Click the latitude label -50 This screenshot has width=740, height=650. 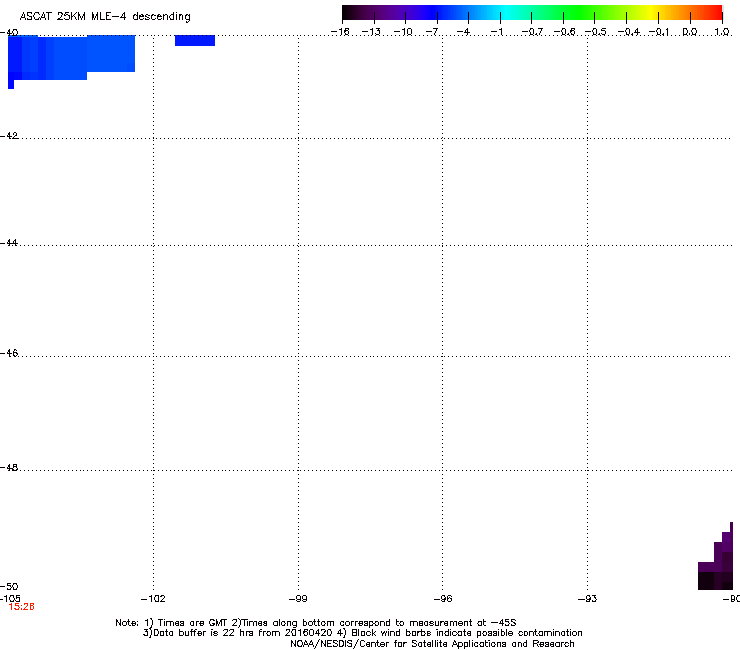(9, 586)
